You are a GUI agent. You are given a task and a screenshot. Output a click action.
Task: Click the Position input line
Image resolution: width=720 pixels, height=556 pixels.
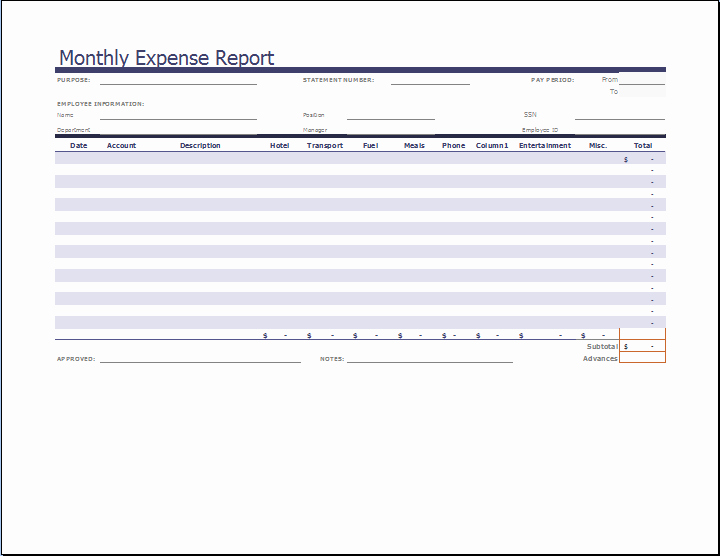pos(390,115)
